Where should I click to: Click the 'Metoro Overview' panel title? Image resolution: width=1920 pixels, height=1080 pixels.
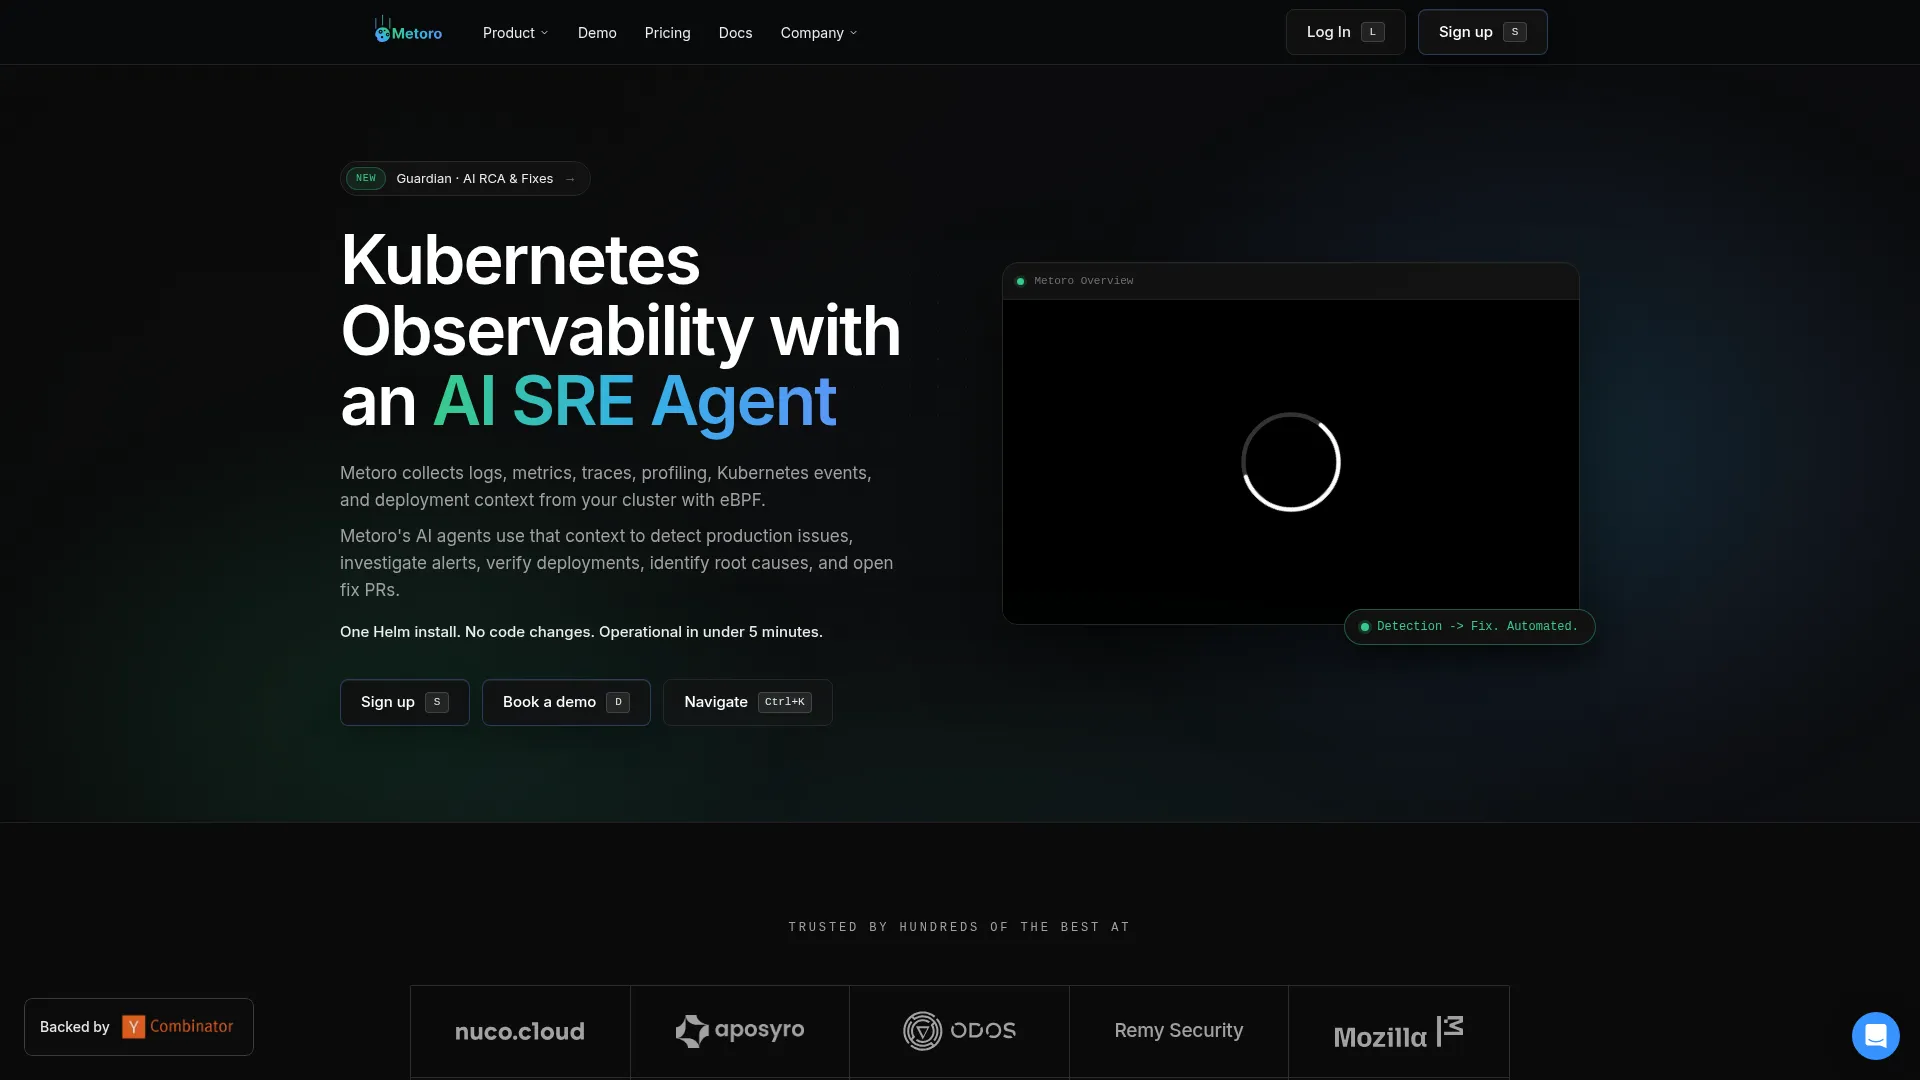(1084, 281)
